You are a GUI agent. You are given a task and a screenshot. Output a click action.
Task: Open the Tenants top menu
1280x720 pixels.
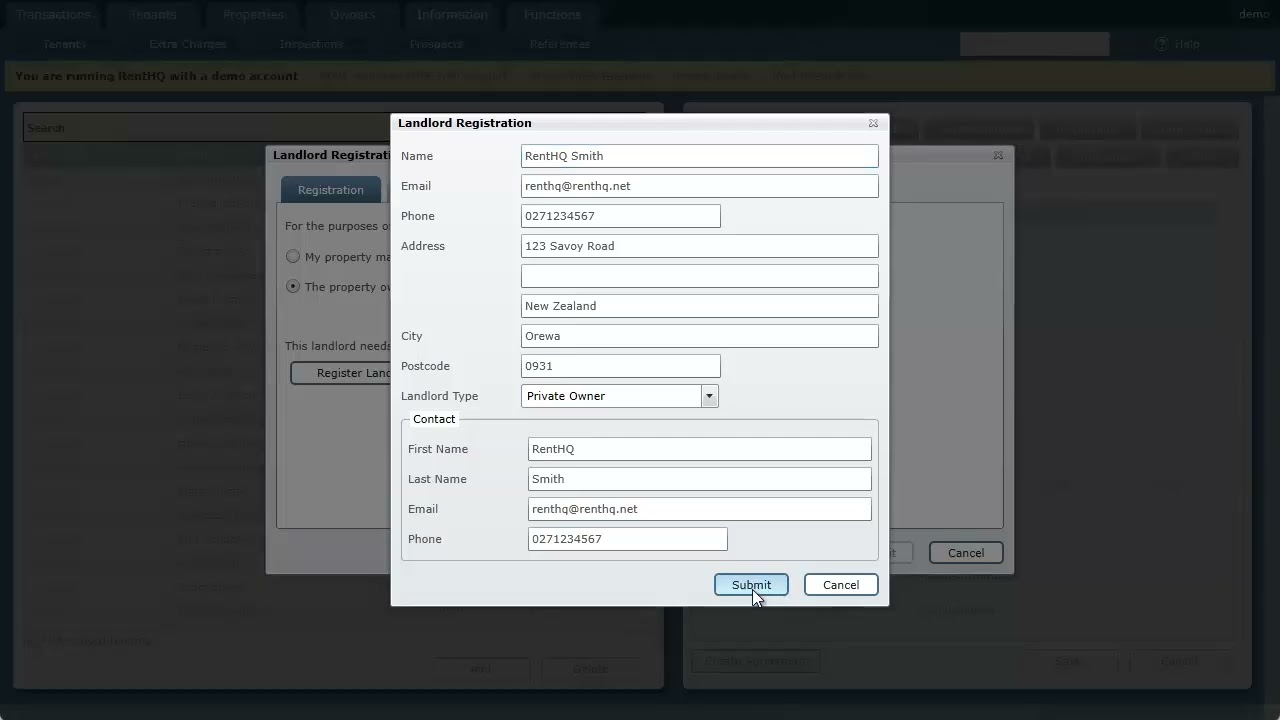tap(153, 15)
